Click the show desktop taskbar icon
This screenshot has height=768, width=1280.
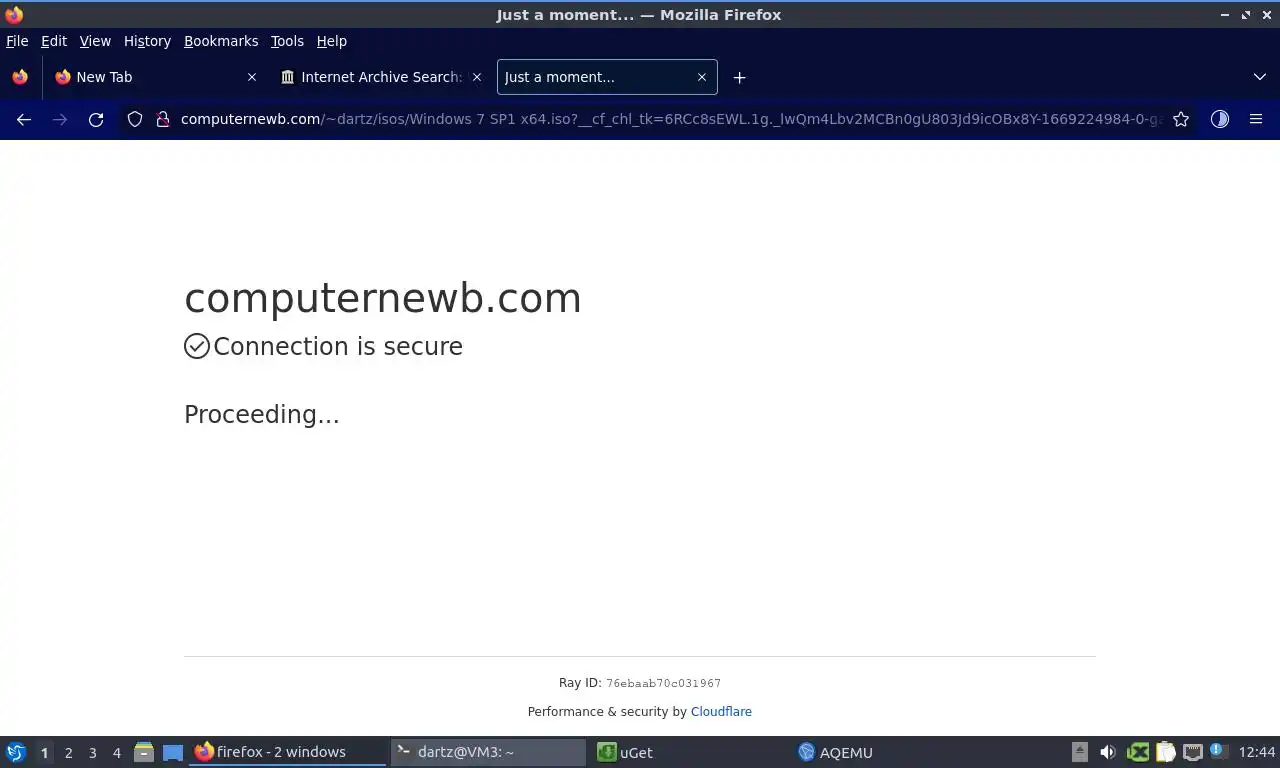(173, 752)
